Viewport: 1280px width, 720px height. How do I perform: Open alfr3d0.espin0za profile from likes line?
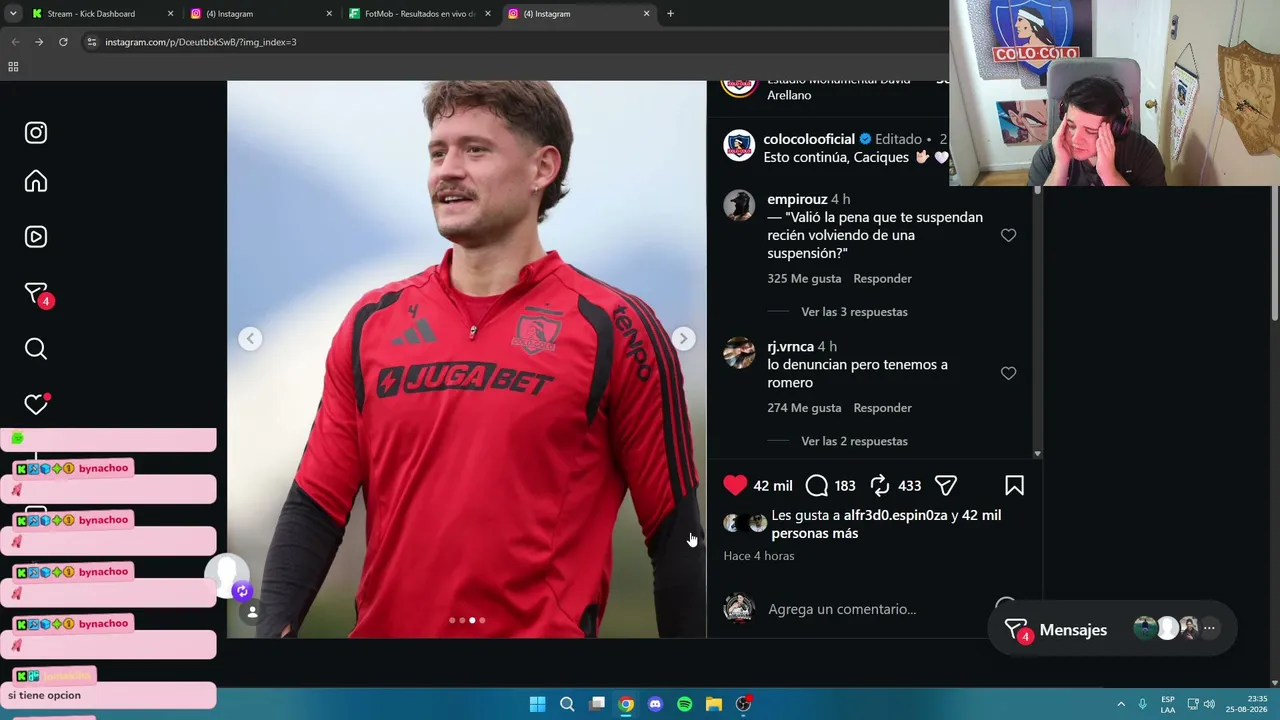(x=895, y=515)
